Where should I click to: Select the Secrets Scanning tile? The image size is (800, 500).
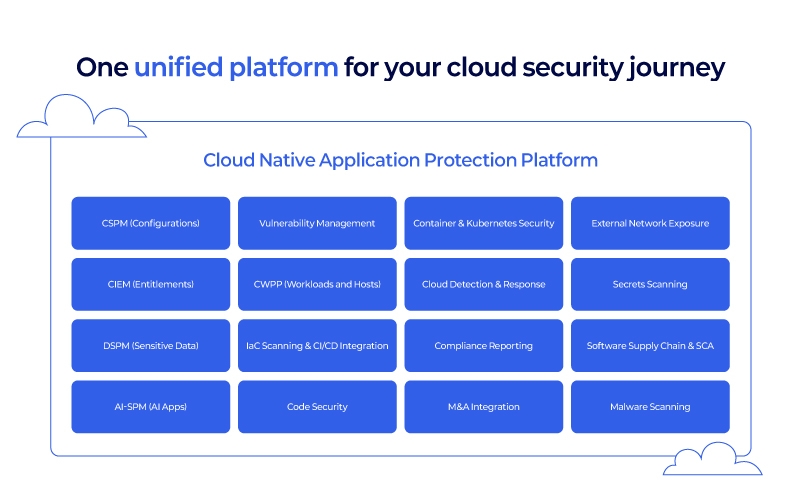(650, 284)
